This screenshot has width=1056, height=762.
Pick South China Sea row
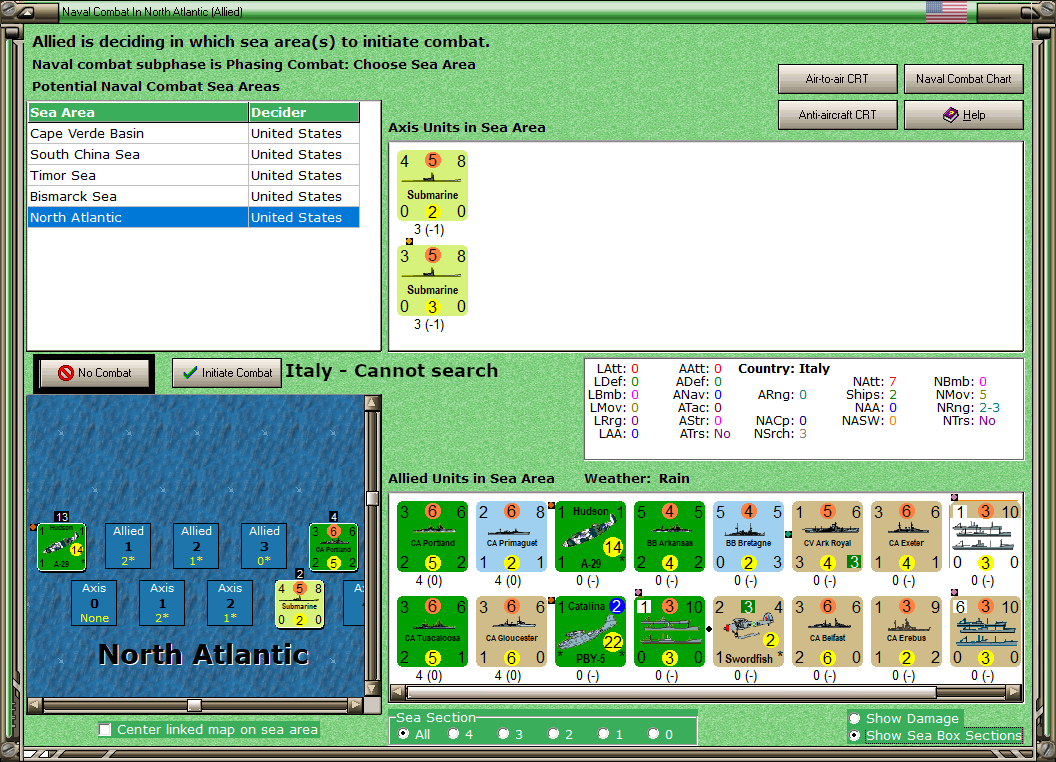[193, 154]
